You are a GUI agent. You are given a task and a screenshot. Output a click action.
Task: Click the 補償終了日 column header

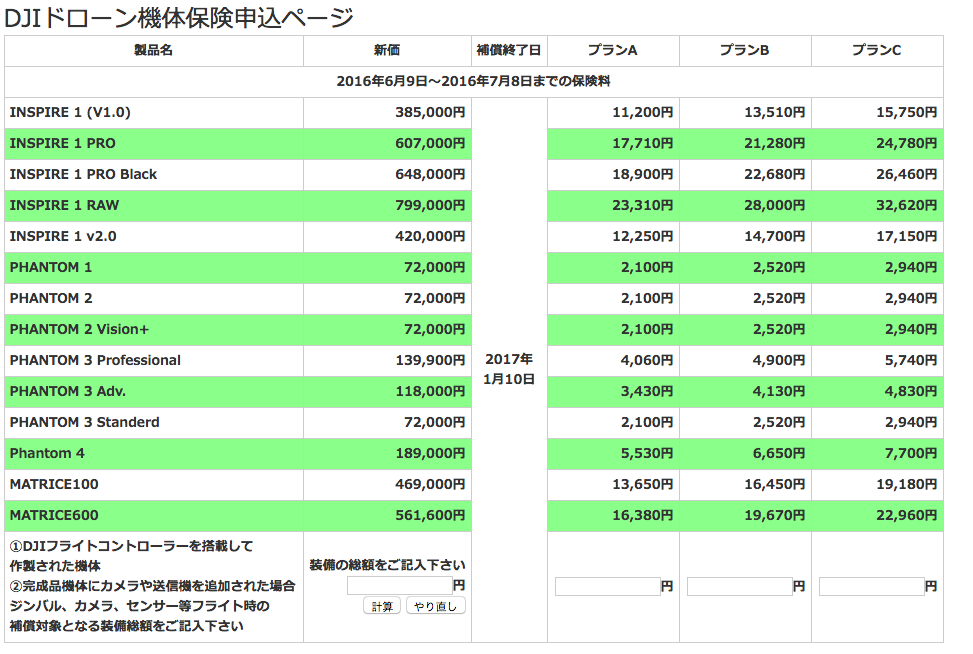[x=509, y=50]
